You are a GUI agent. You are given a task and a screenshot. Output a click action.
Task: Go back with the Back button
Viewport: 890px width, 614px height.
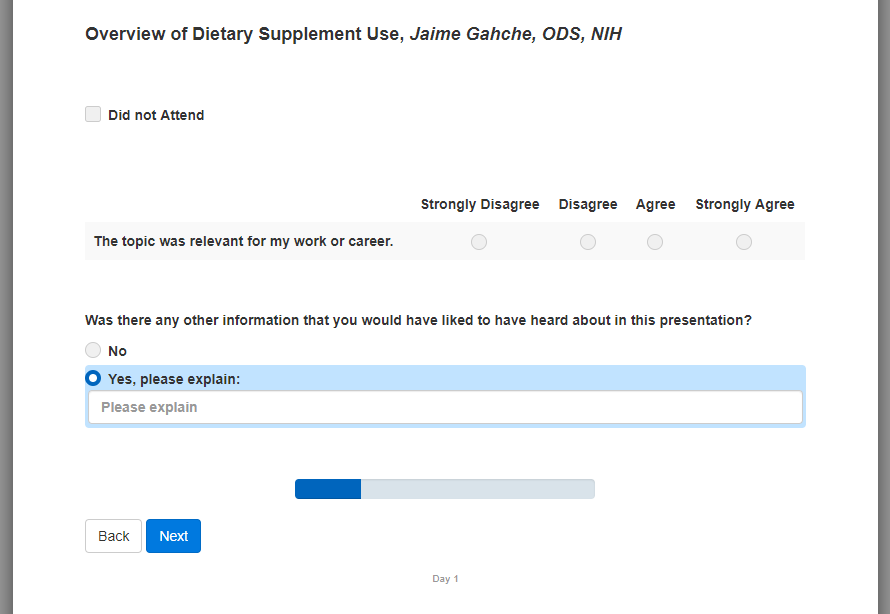pos(113,536)
